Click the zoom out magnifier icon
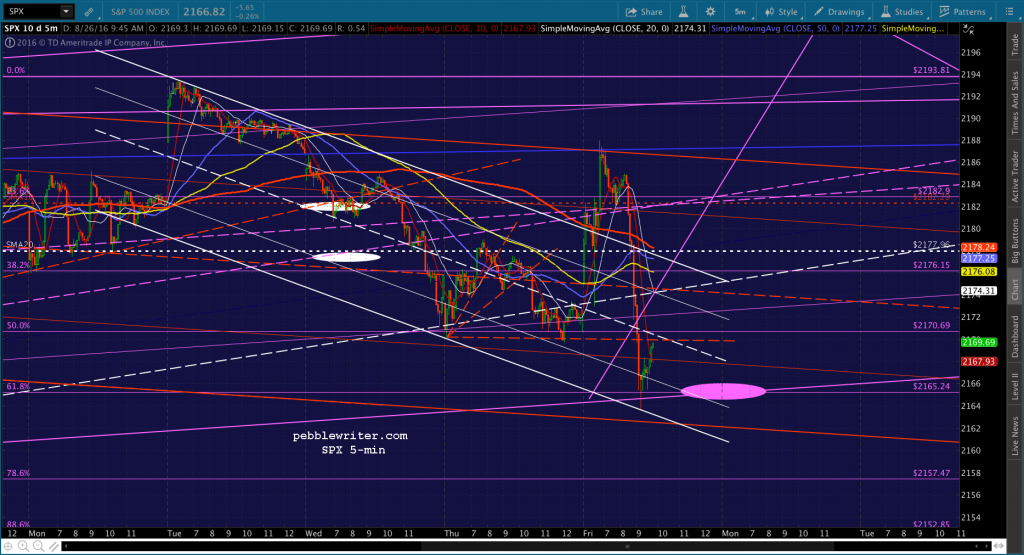Viewport: 1024px width, 555px height. pos(38,546)
